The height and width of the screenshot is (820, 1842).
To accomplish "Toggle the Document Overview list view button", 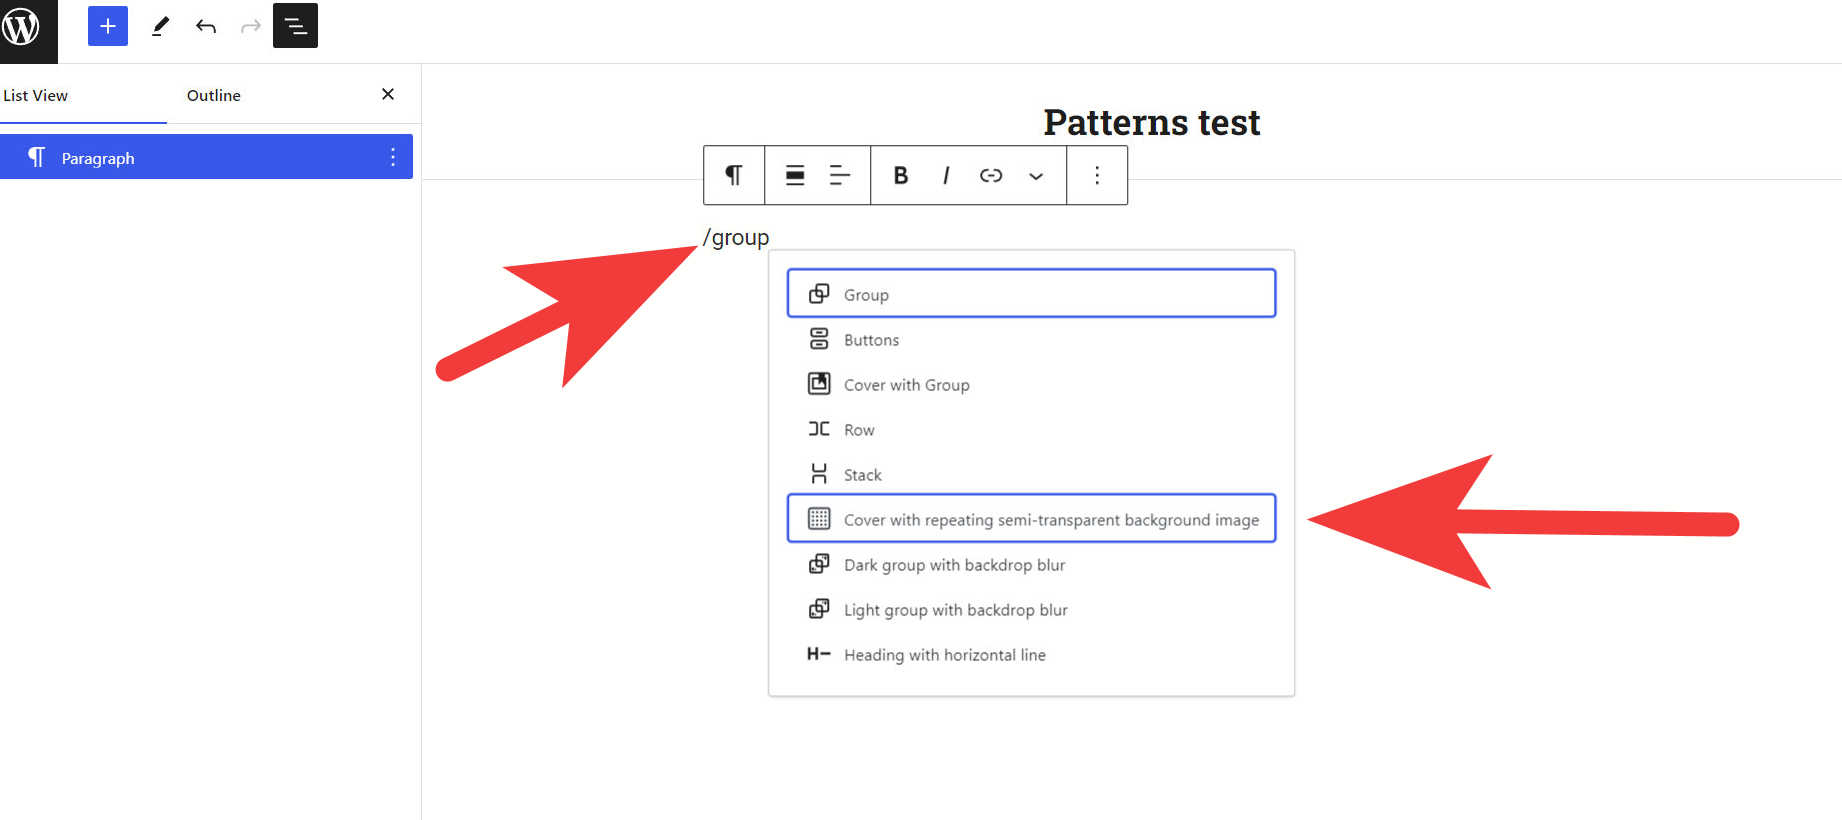I will (295, 26).
